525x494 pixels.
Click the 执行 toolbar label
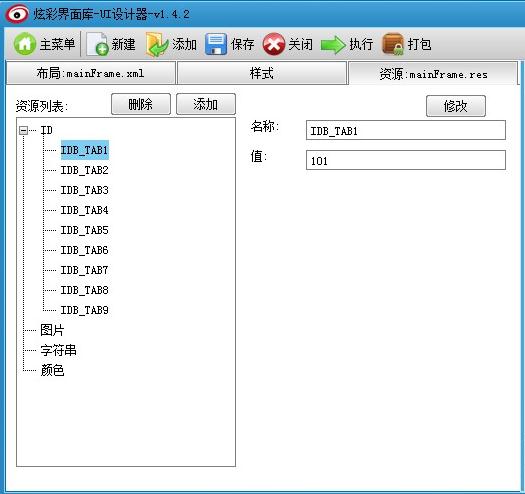(x=361, y=44)
